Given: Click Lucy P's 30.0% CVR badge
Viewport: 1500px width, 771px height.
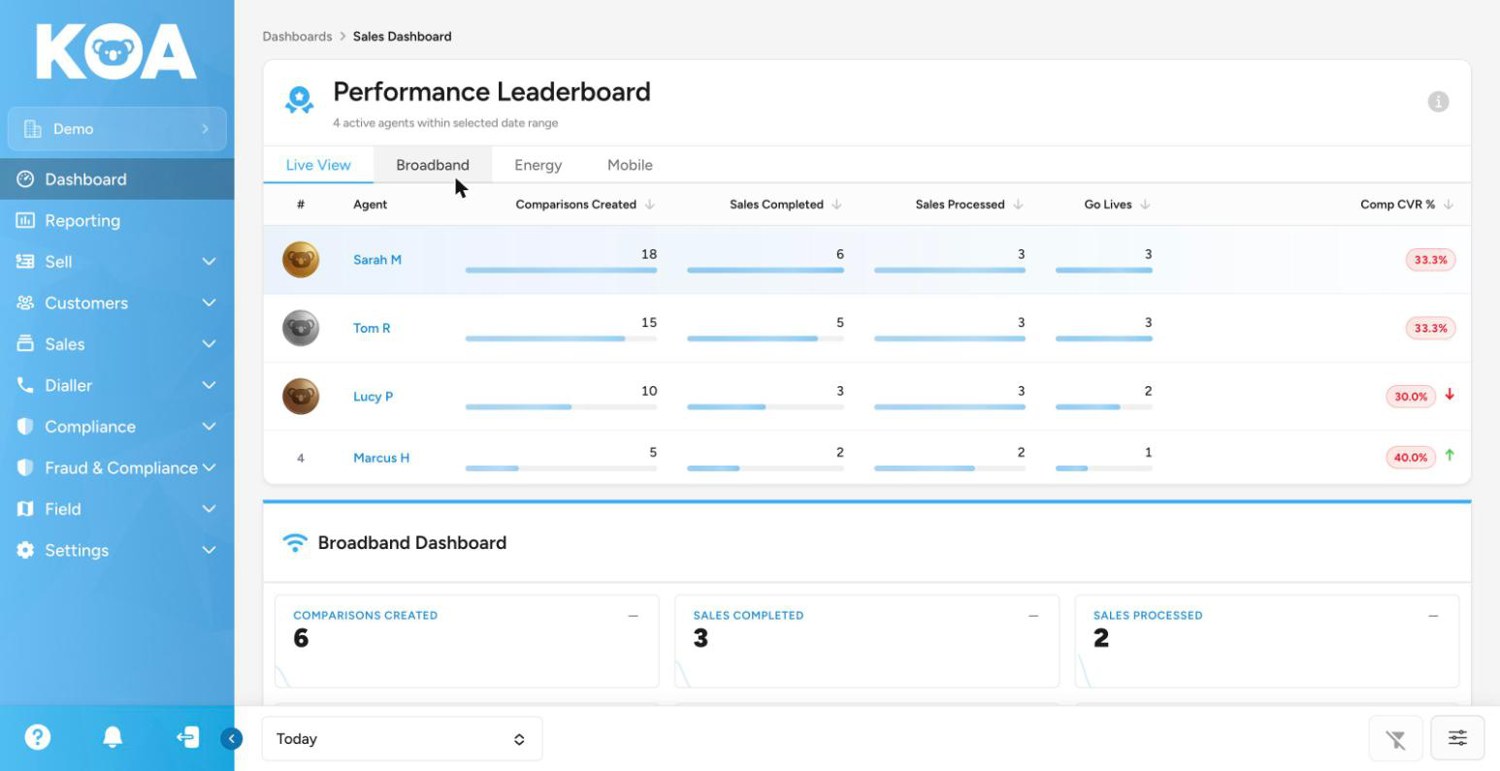Looking at the screenshot, I should (x=1410, y=396).
